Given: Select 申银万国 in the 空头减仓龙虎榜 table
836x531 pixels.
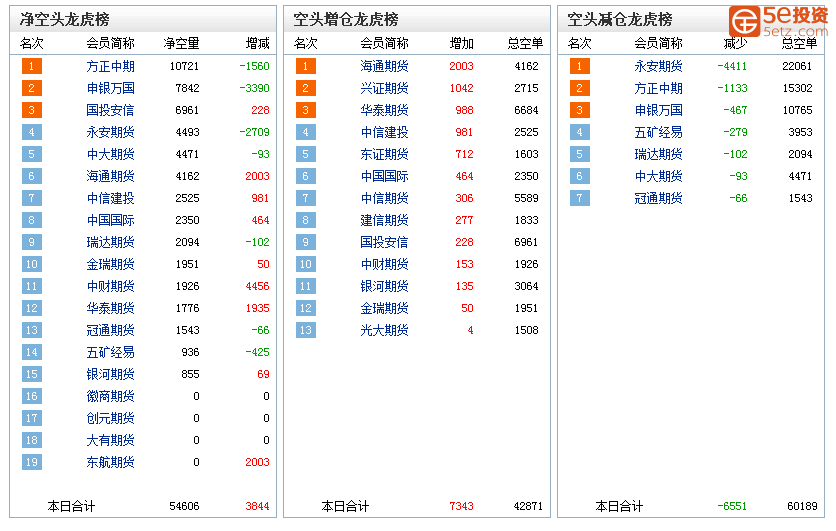Looking at the screenshot, I should click(x=658, y=110).
